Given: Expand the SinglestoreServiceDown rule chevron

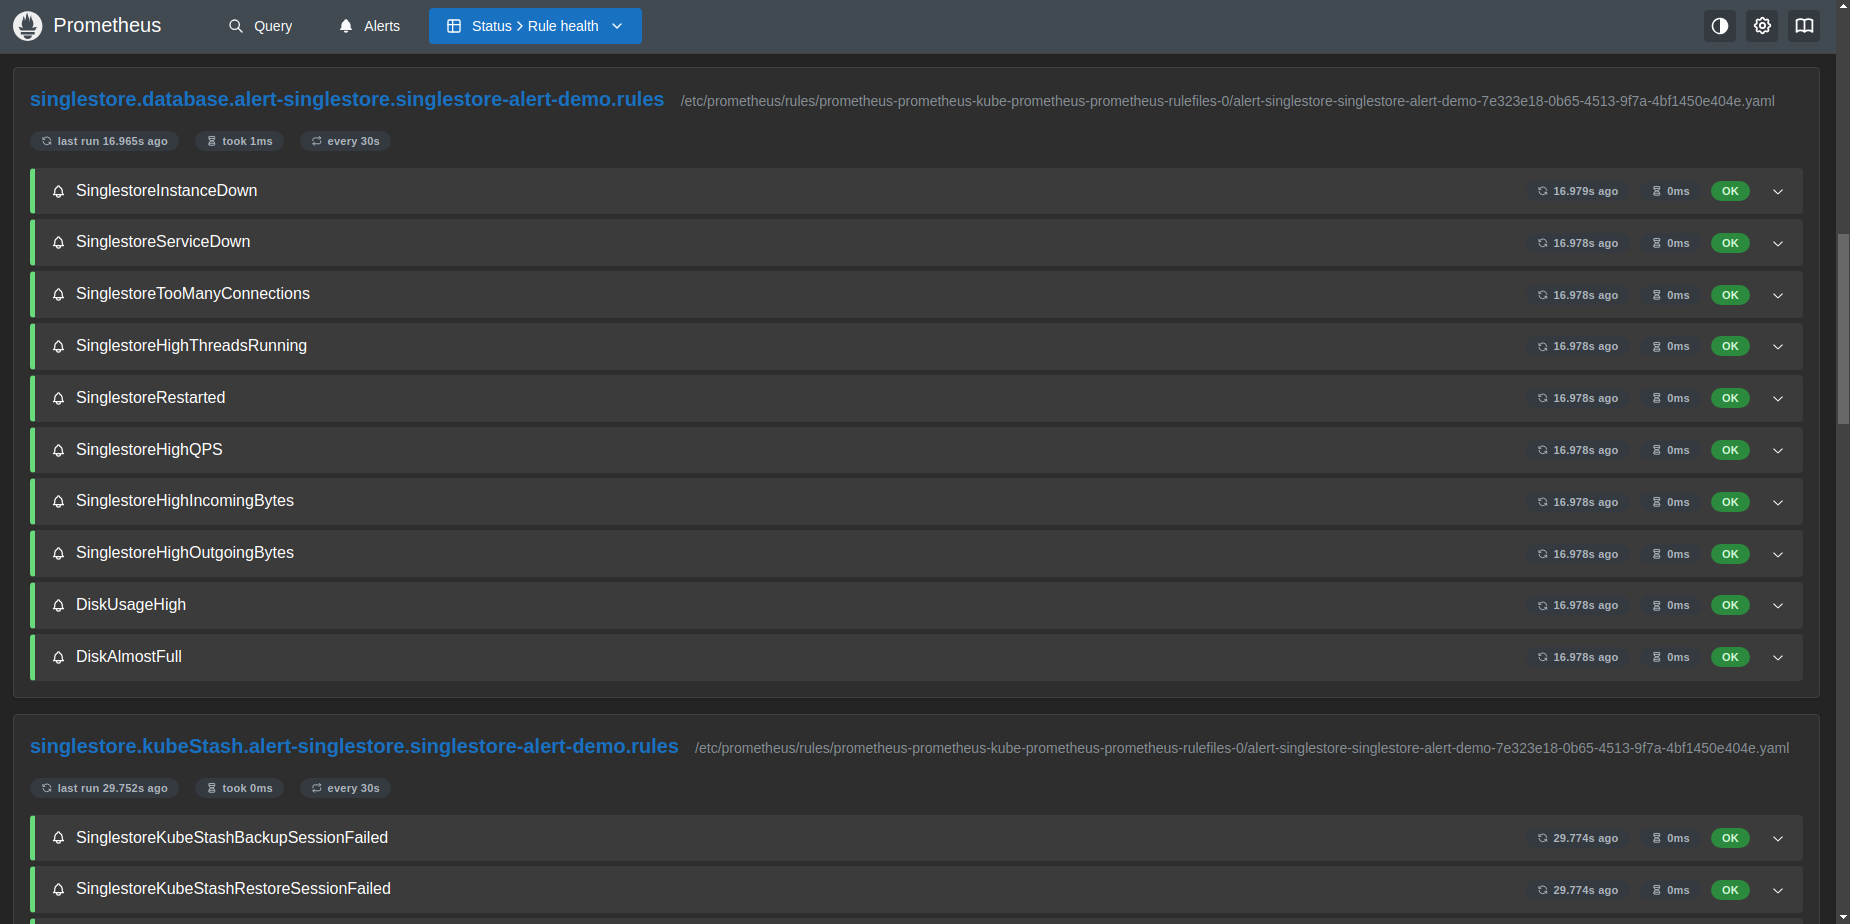Looking at the screenshot, I should pyautogui.click(x=1778, y=243).
